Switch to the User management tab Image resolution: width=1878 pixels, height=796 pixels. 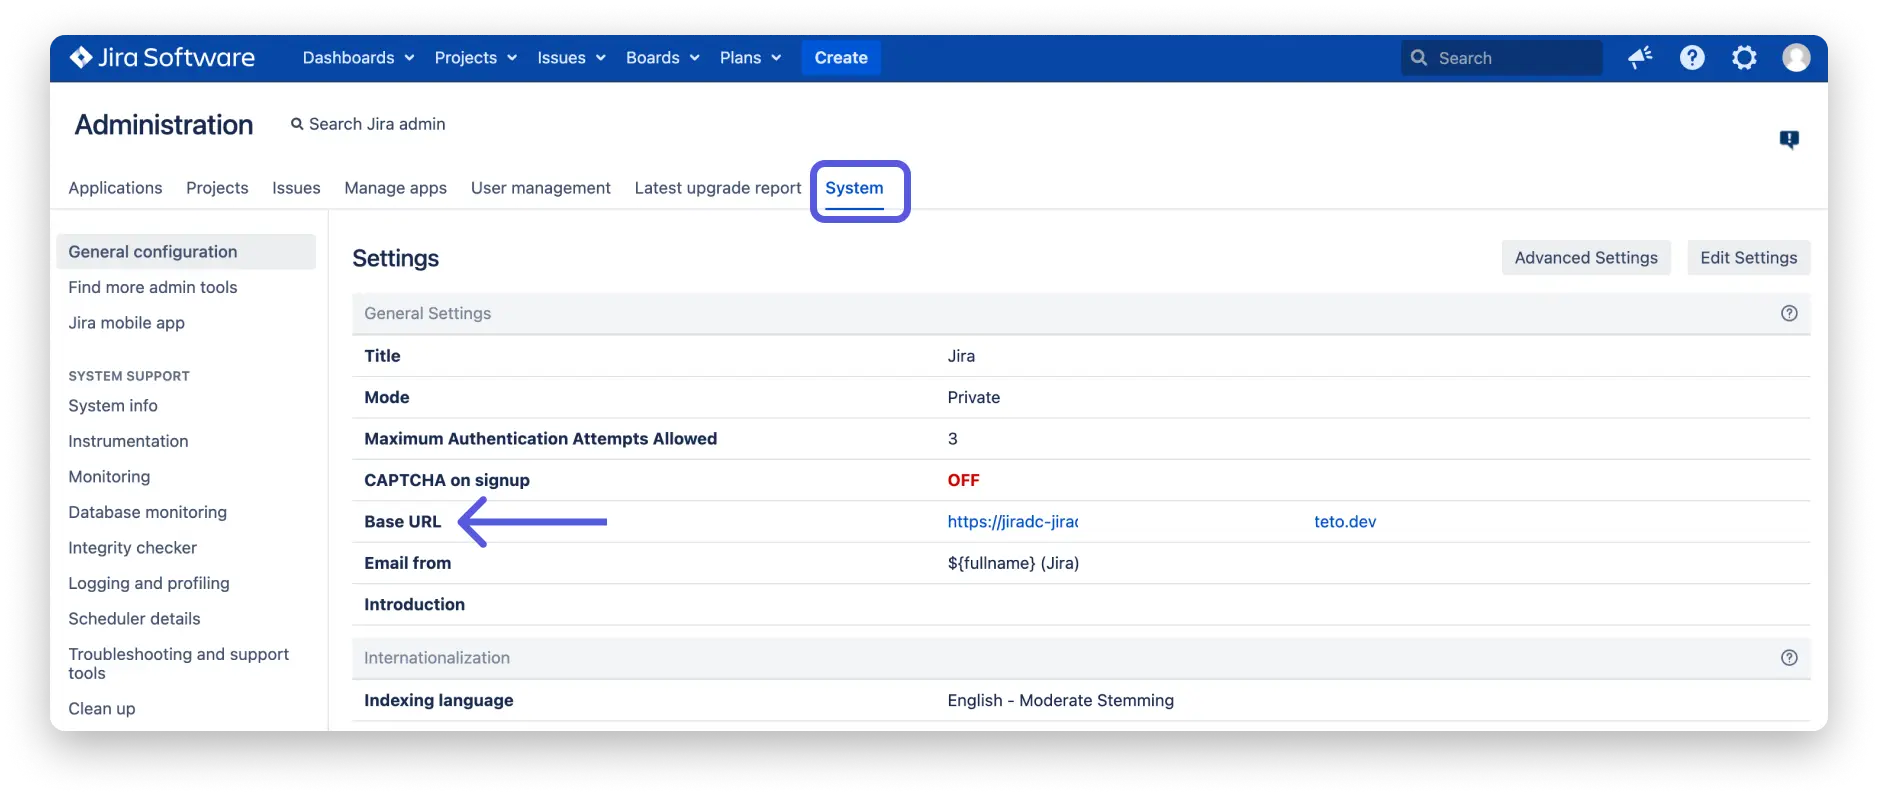(x=540, y=188)
